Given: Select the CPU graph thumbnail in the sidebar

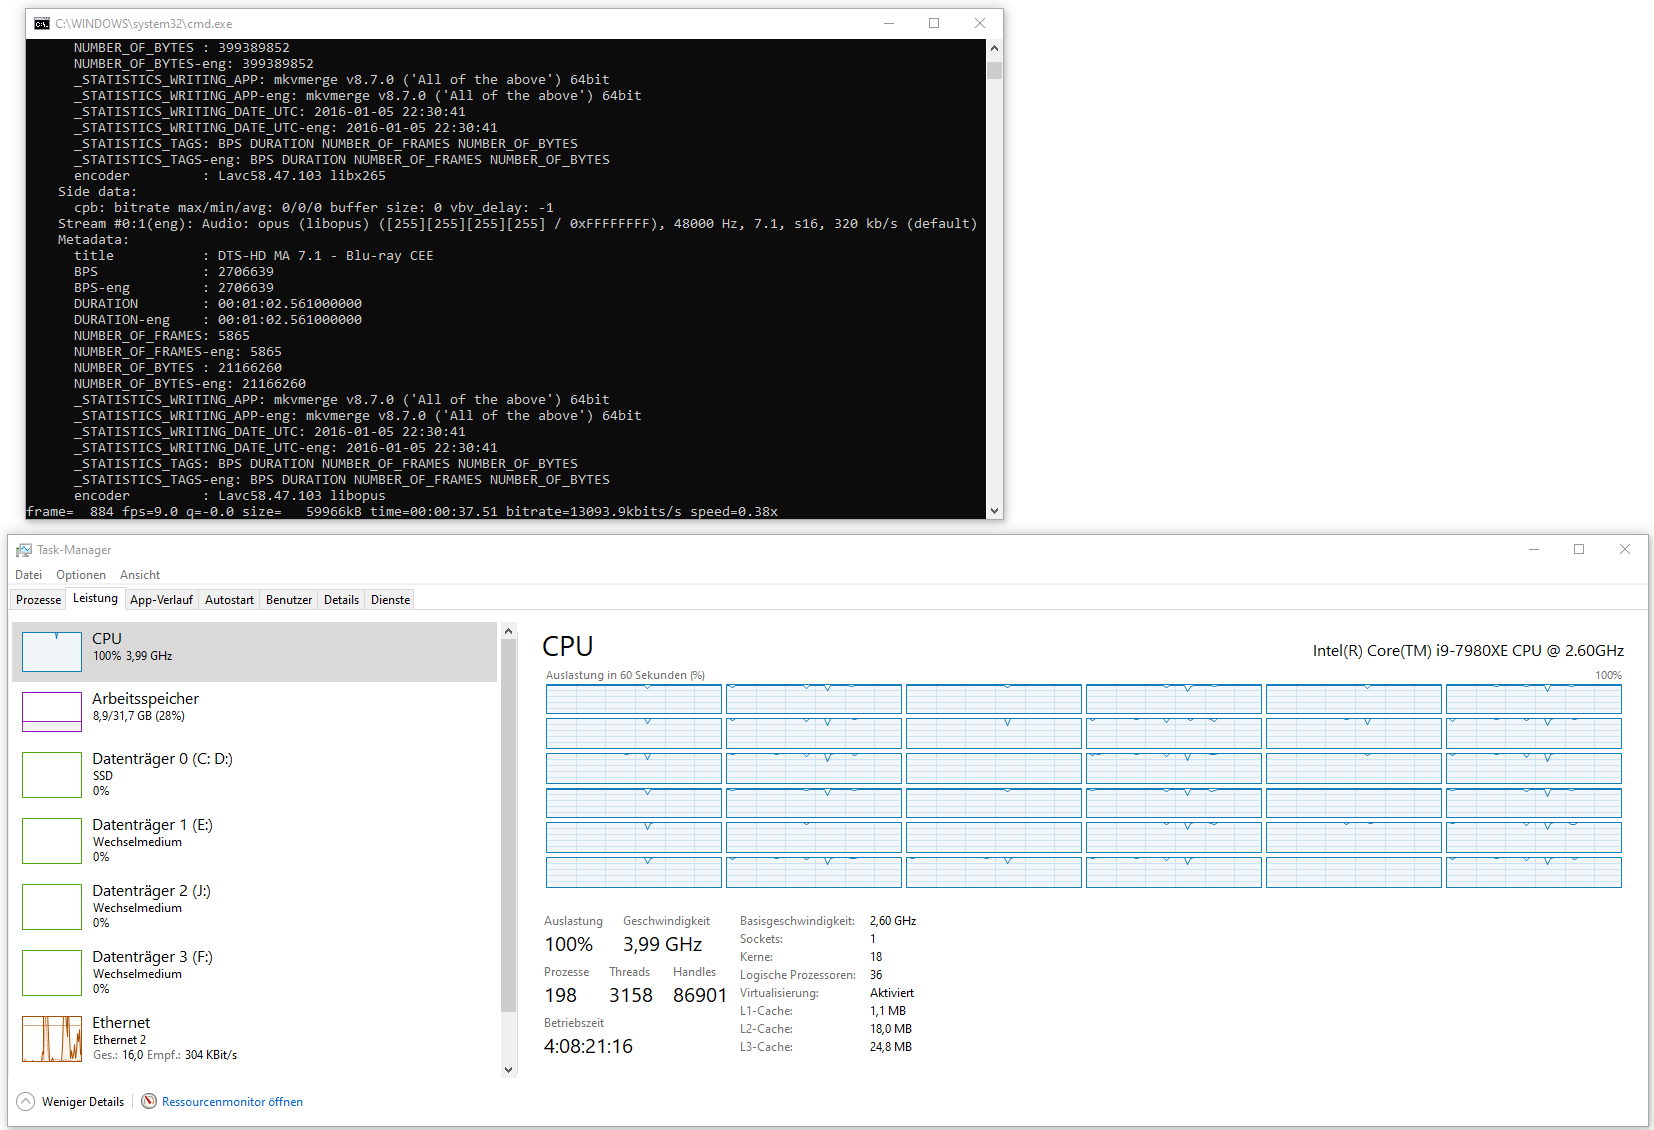Looking at the screenshot, I should tap(52, 652).
